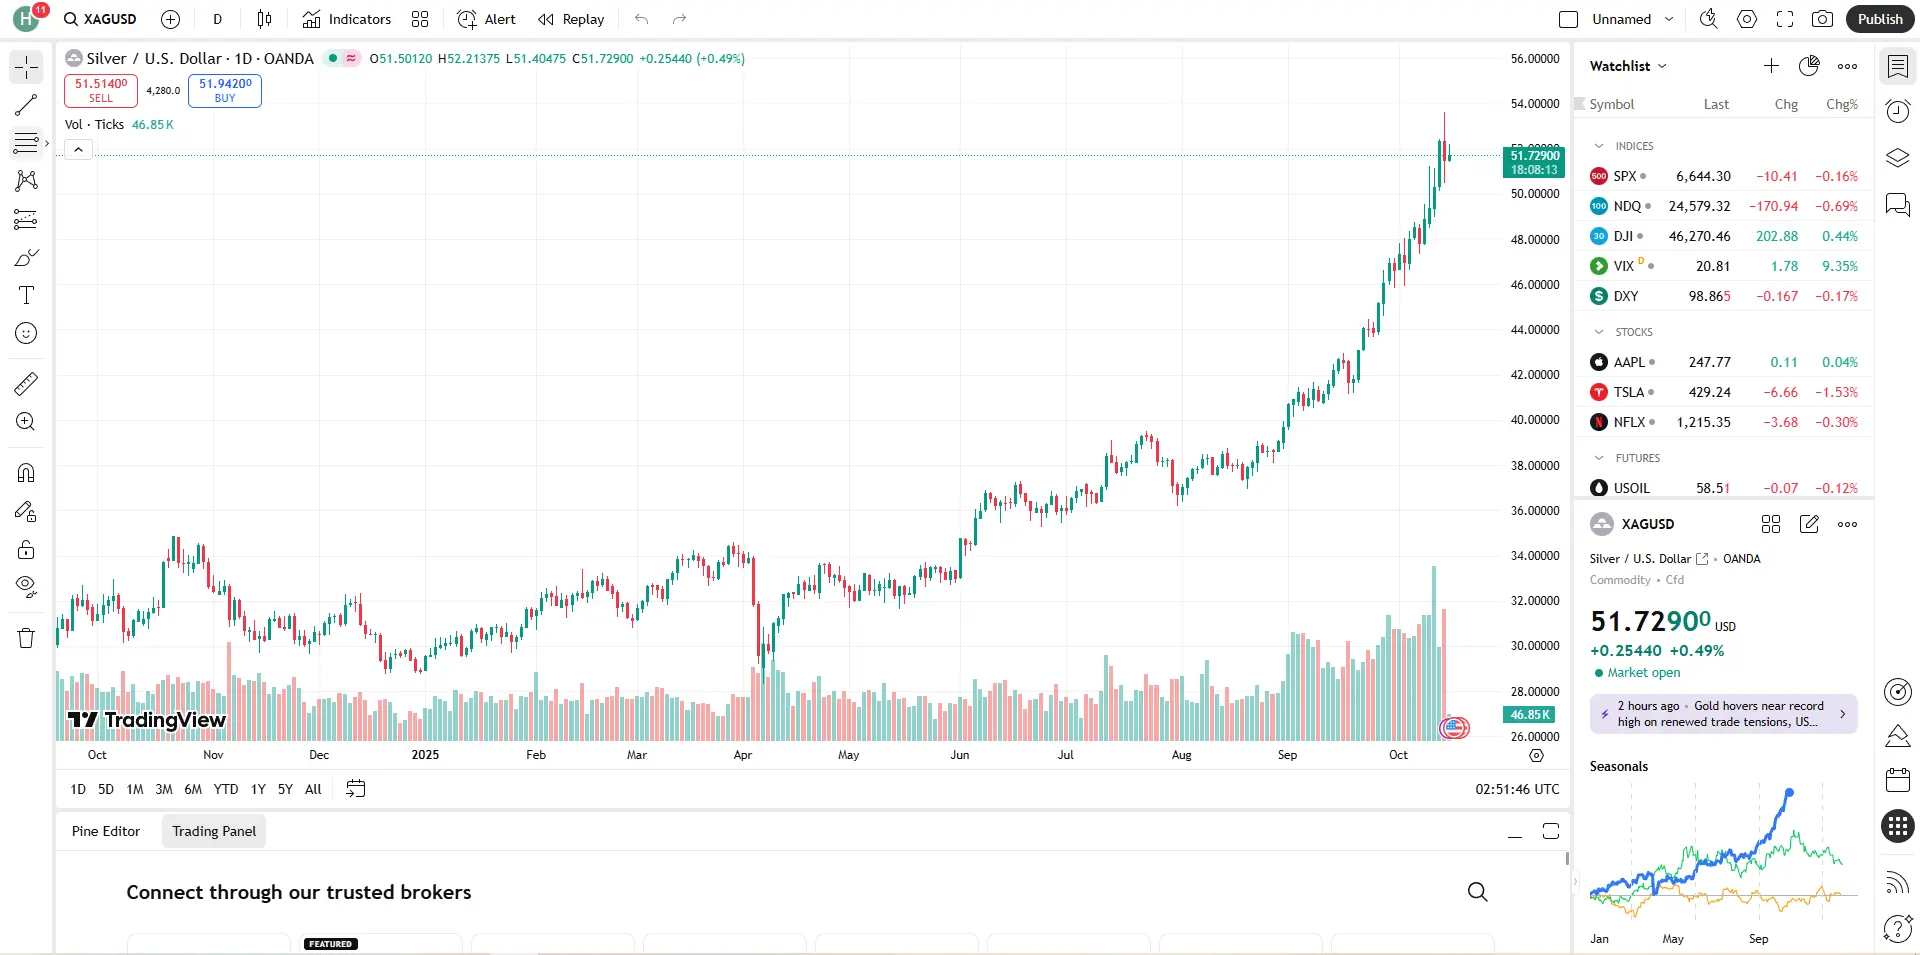Click the XAGUSD symbol search field

click(101, 19)
